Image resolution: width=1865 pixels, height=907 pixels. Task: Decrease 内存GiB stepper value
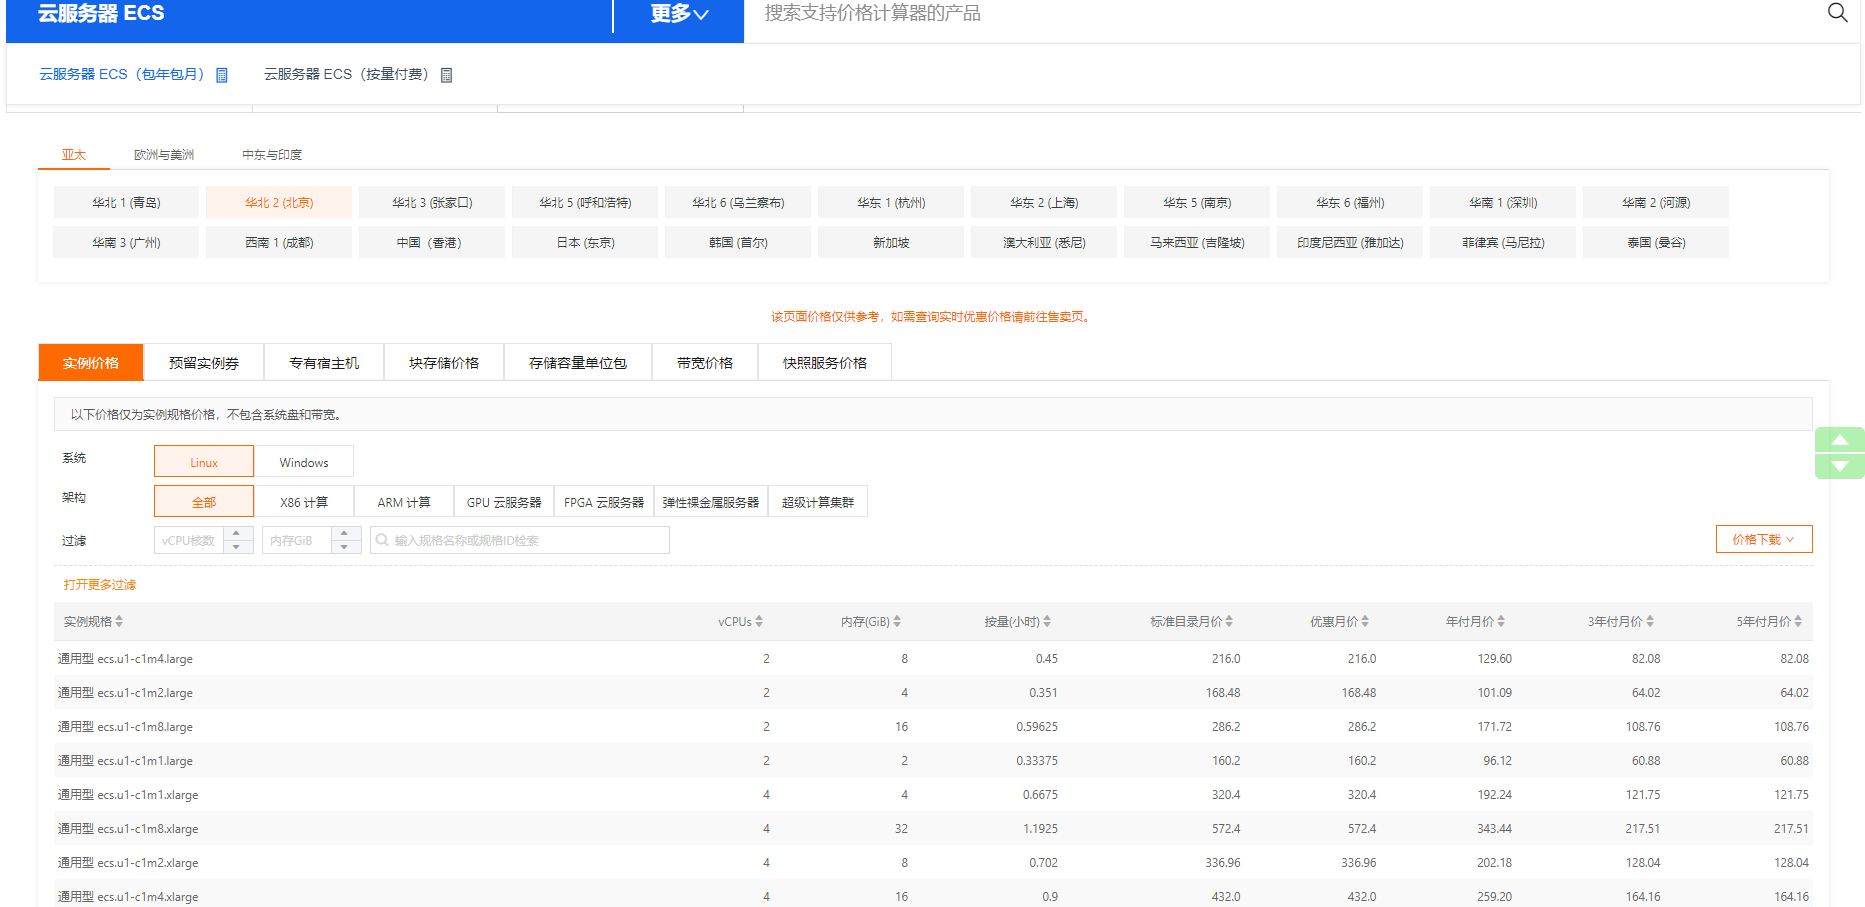click(x=345, y=547)
